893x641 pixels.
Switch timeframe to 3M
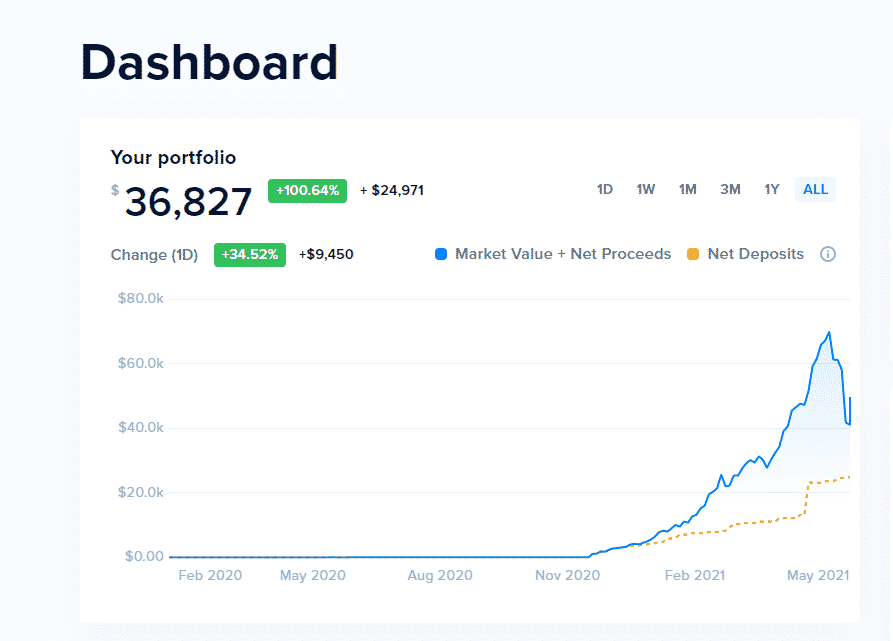coord(730,189)
